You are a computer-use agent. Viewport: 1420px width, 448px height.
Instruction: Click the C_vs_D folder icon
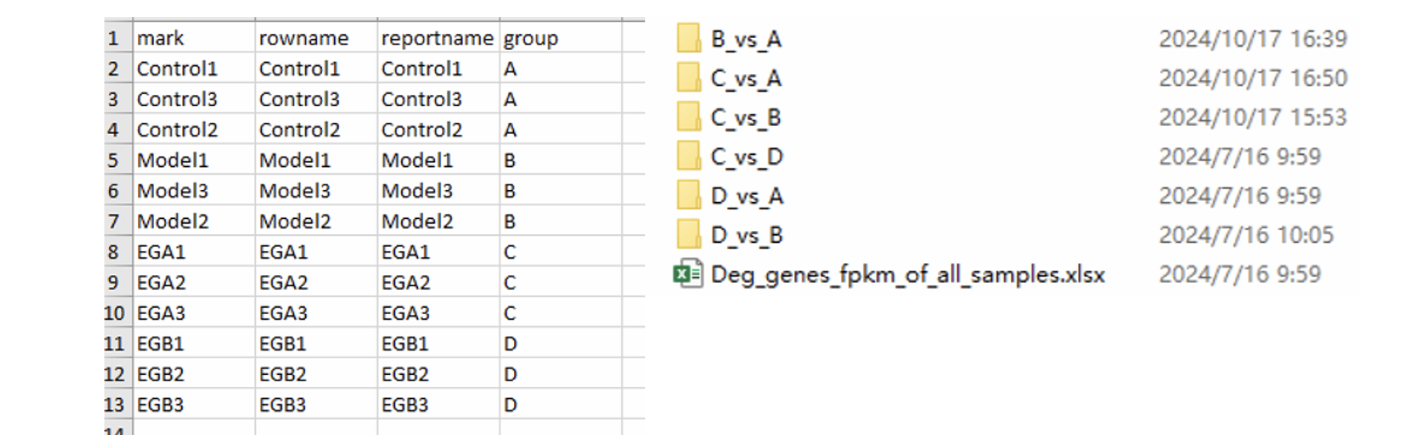688,156
